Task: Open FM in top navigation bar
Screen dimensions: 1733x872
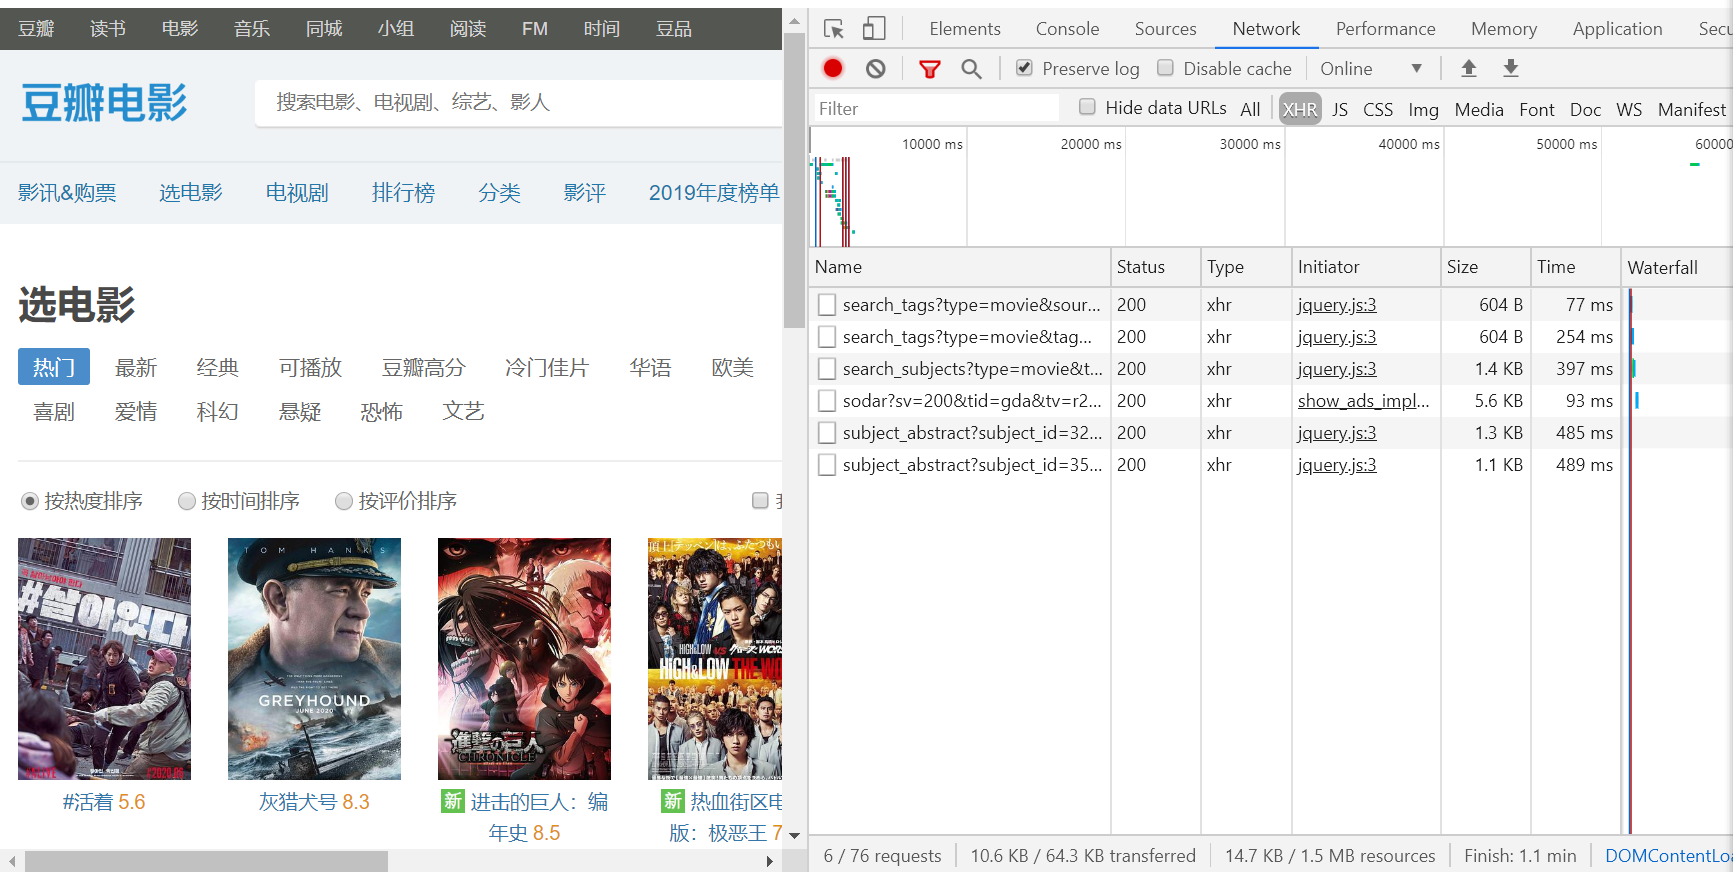Action: 535,29
